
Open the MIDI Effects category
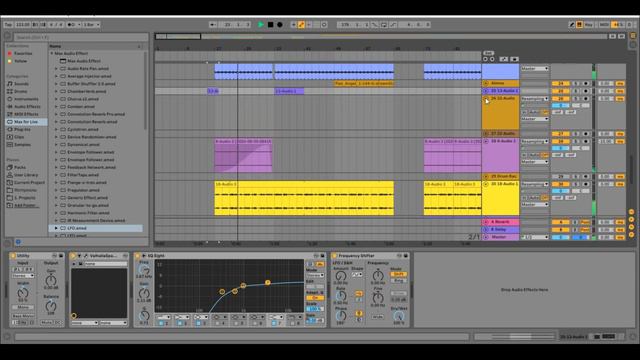[27, 114]
